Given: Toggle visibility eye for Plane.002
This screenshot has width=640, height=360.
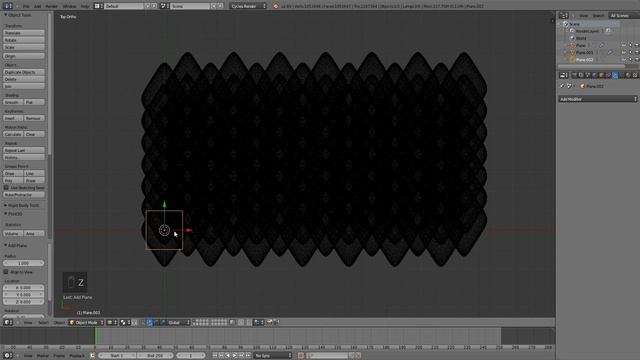Looking at the screenshot, I should click(x=624, y=60).
